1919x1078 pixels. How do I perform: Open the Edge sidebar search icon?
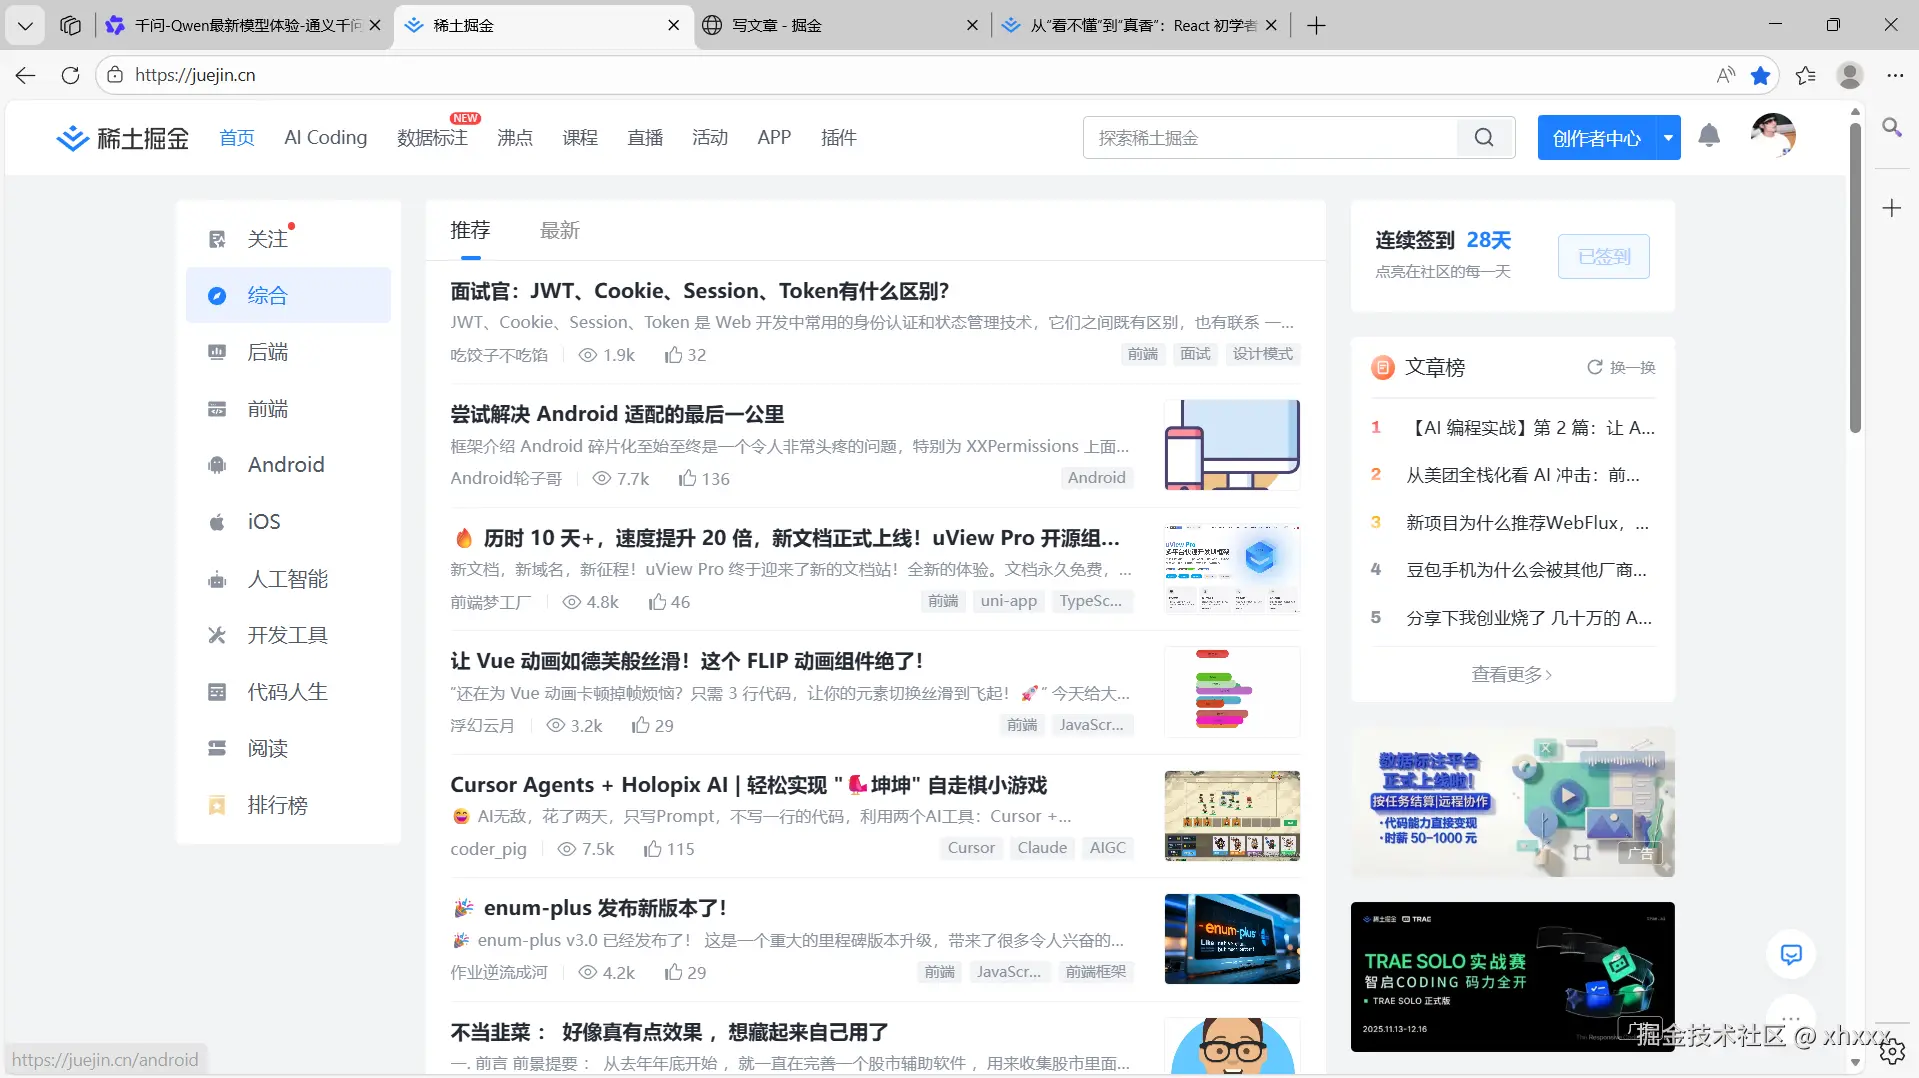[1892, 127]
